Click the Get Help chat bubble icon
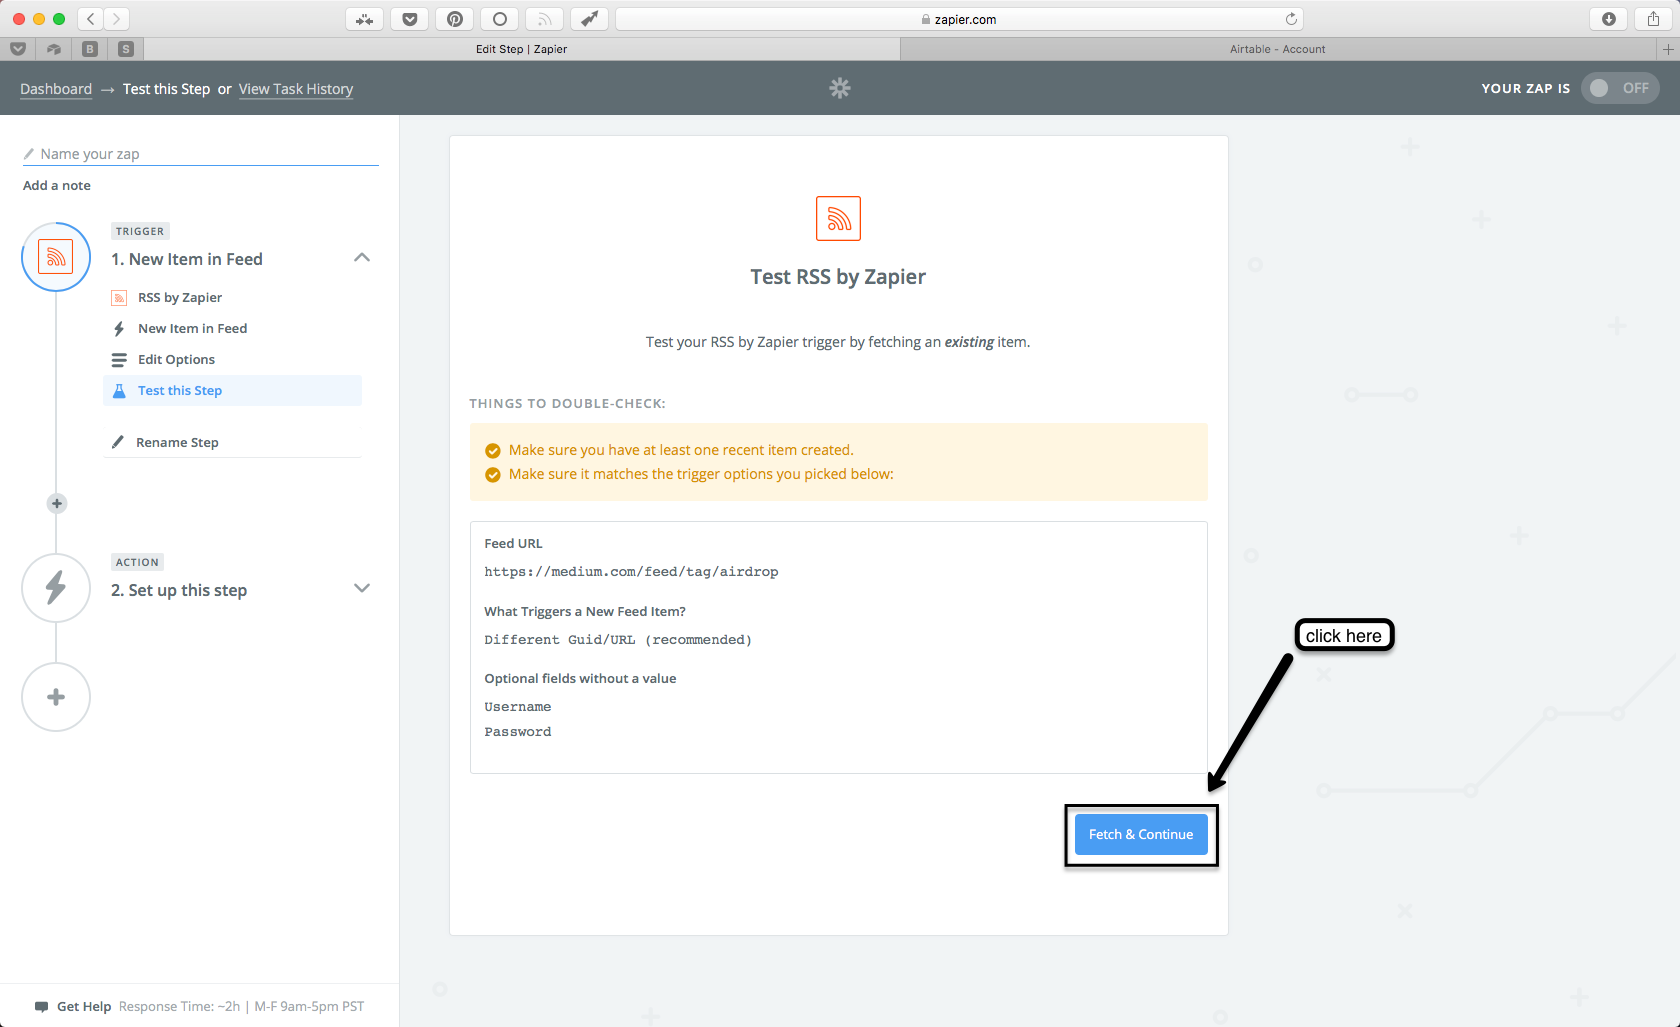The width and height of the screenshot is (1680, 1027). (41, 1007)
